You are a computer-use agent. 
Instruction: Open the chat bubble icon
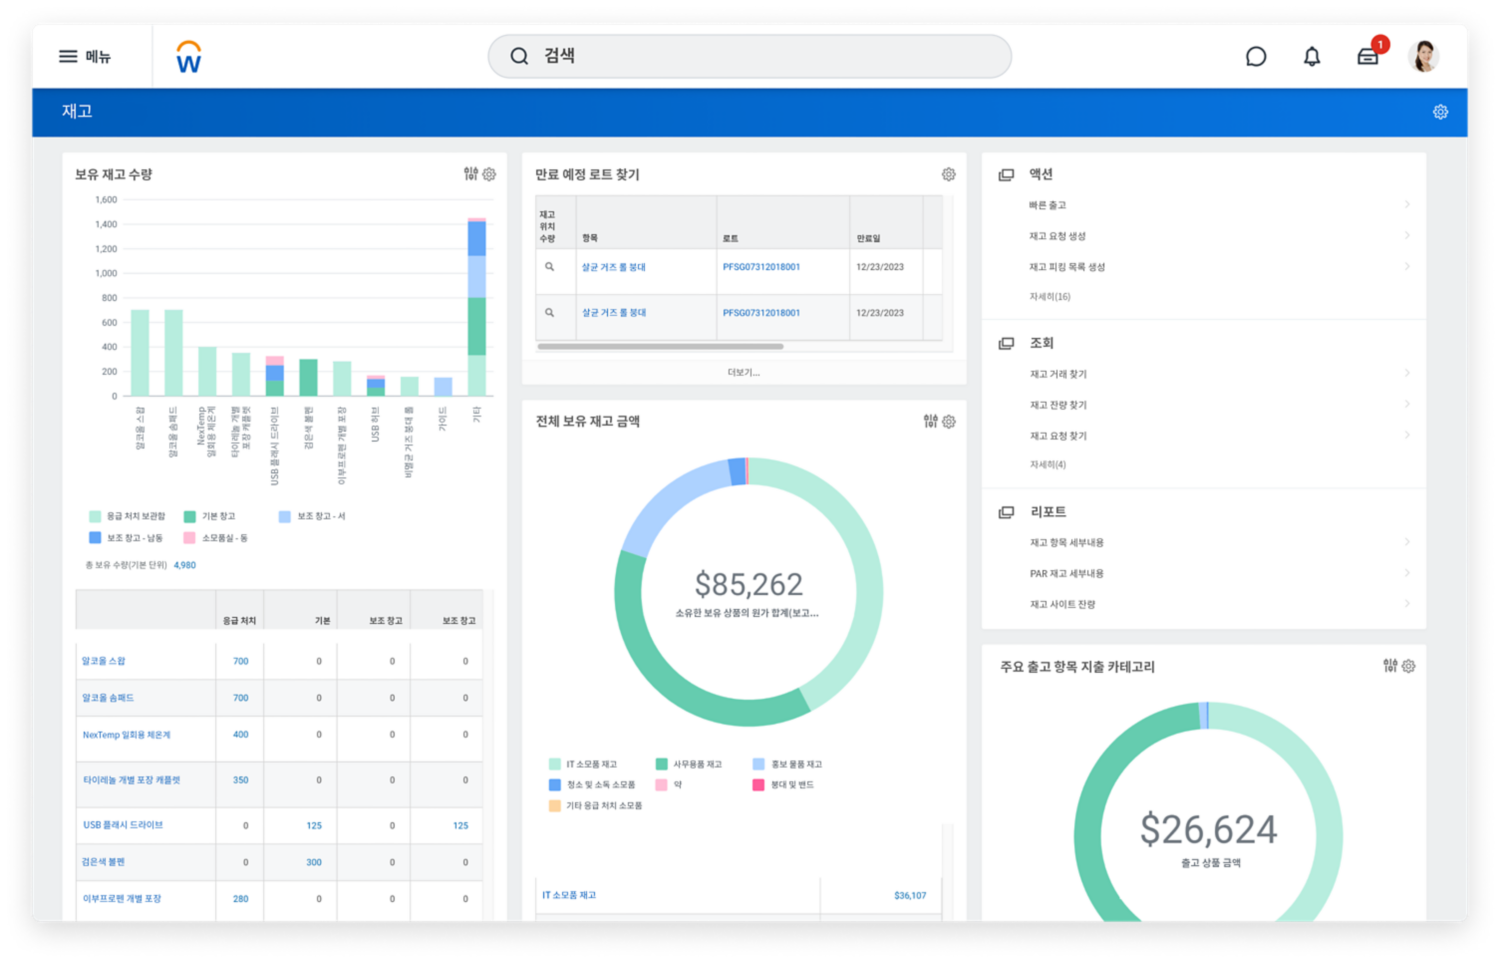pos(1256,57)
